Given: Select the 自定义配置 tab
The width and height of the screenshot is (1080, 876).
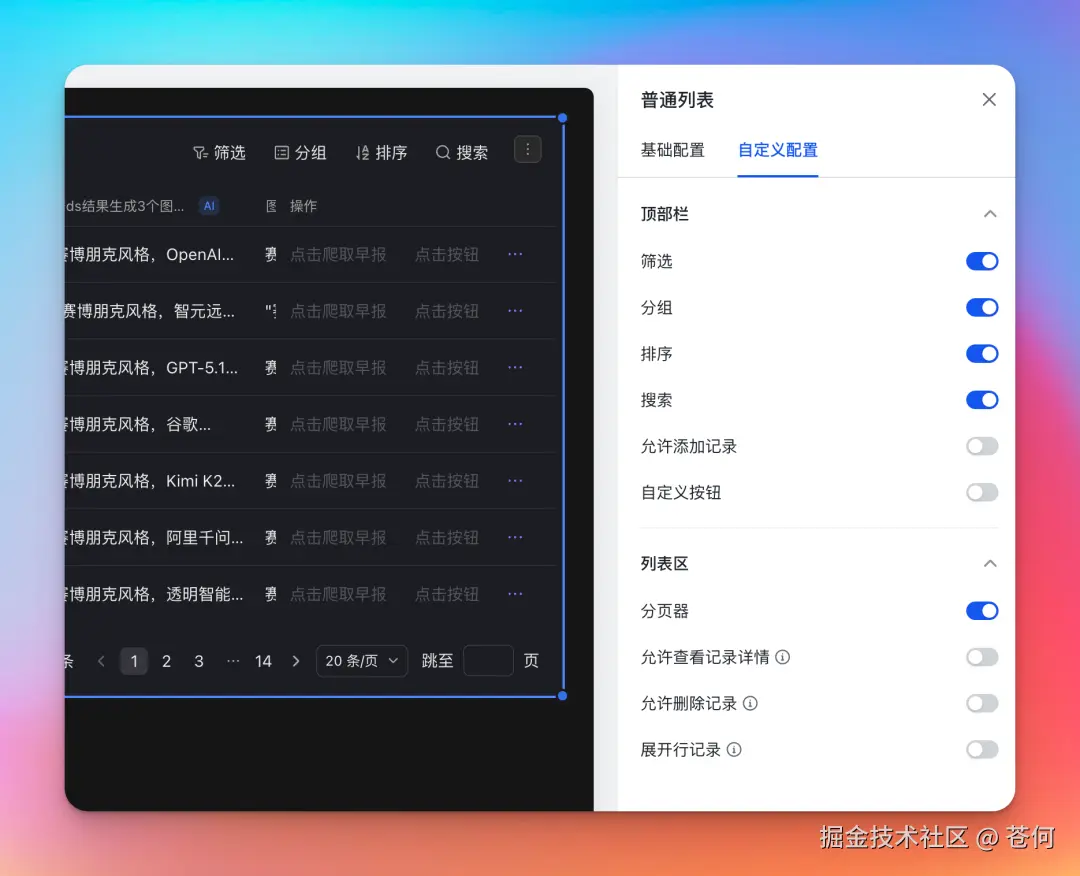Looking at the screenshot, I should [777, 151].
